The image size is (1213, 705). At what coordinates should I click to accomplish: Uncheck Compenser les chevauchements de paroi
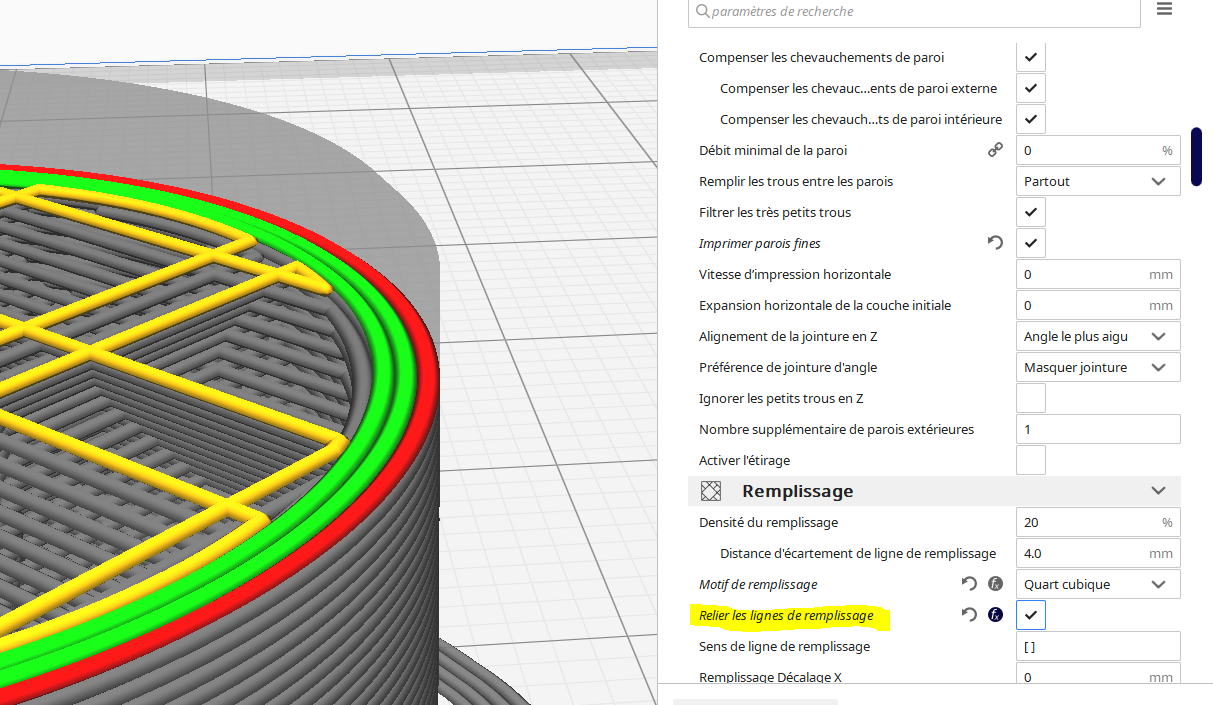click(x=1031, y=57)
